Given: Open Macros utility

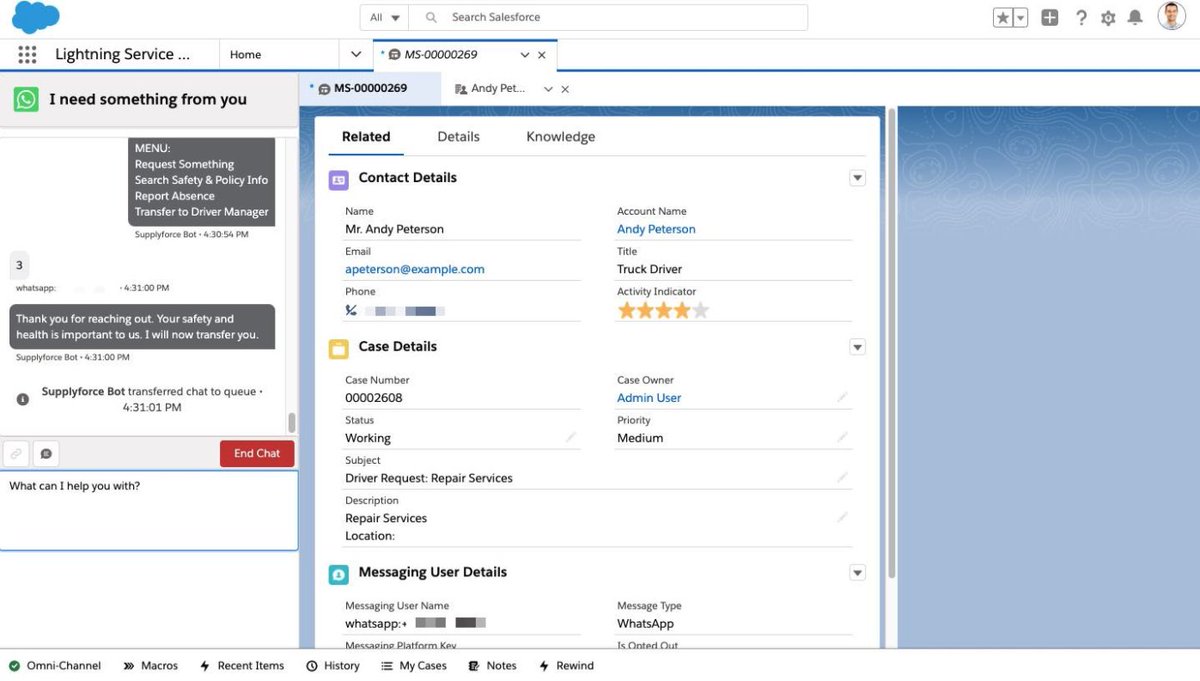Looking at the screenshot, I should (x=151, y=666).
